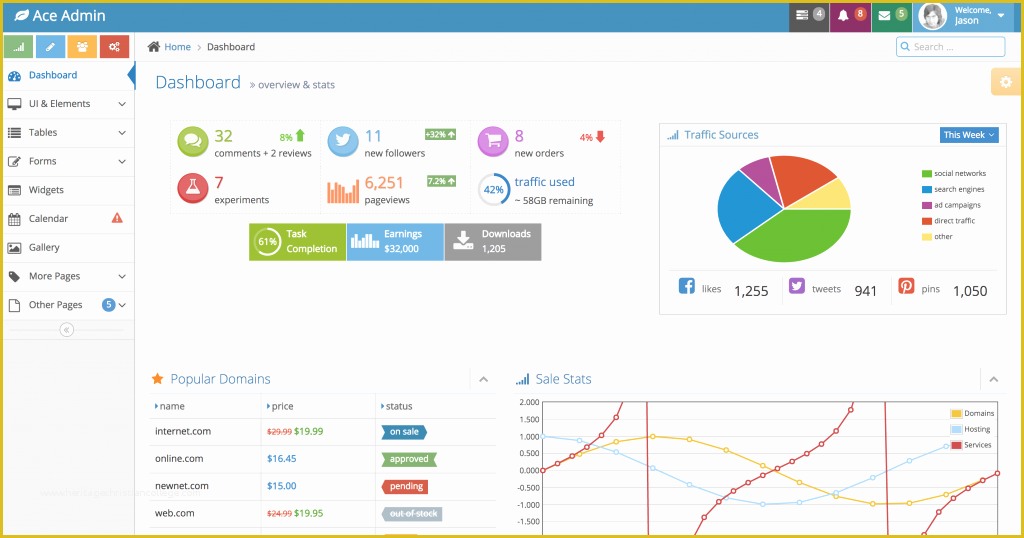Expand the More Pages arrow

point(121,276)
